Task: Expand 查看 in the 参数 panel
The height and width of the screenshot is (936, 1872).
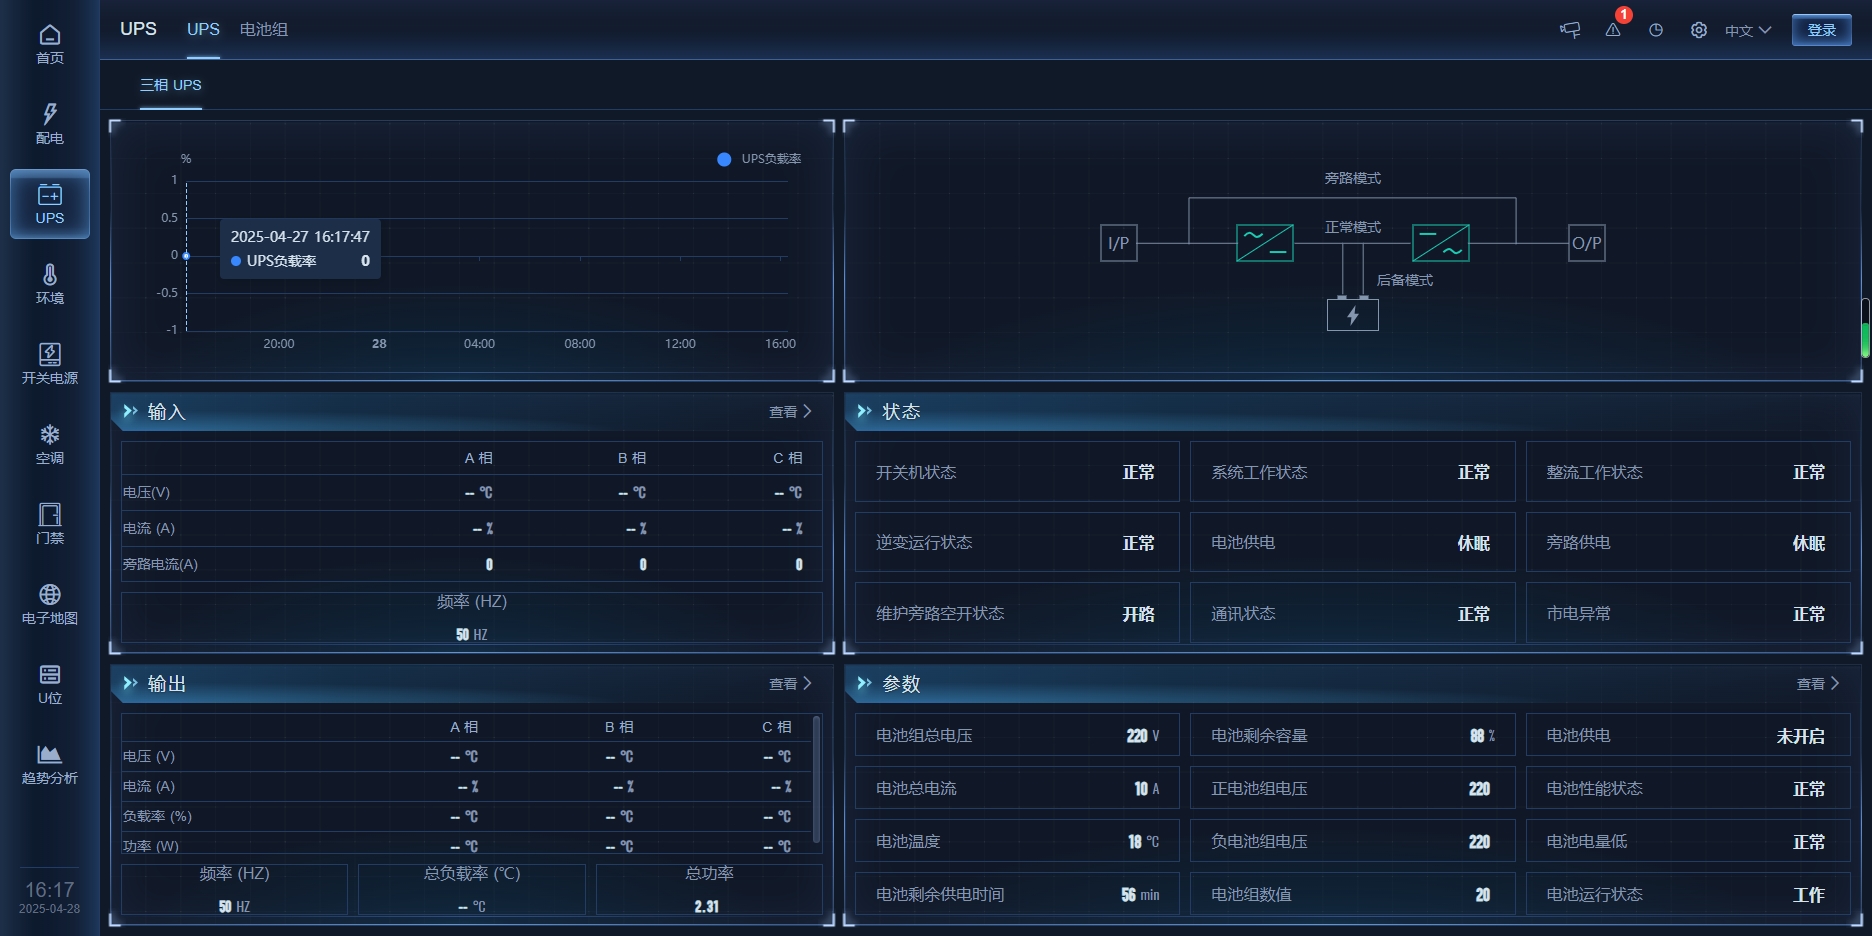Action: 1817,684
